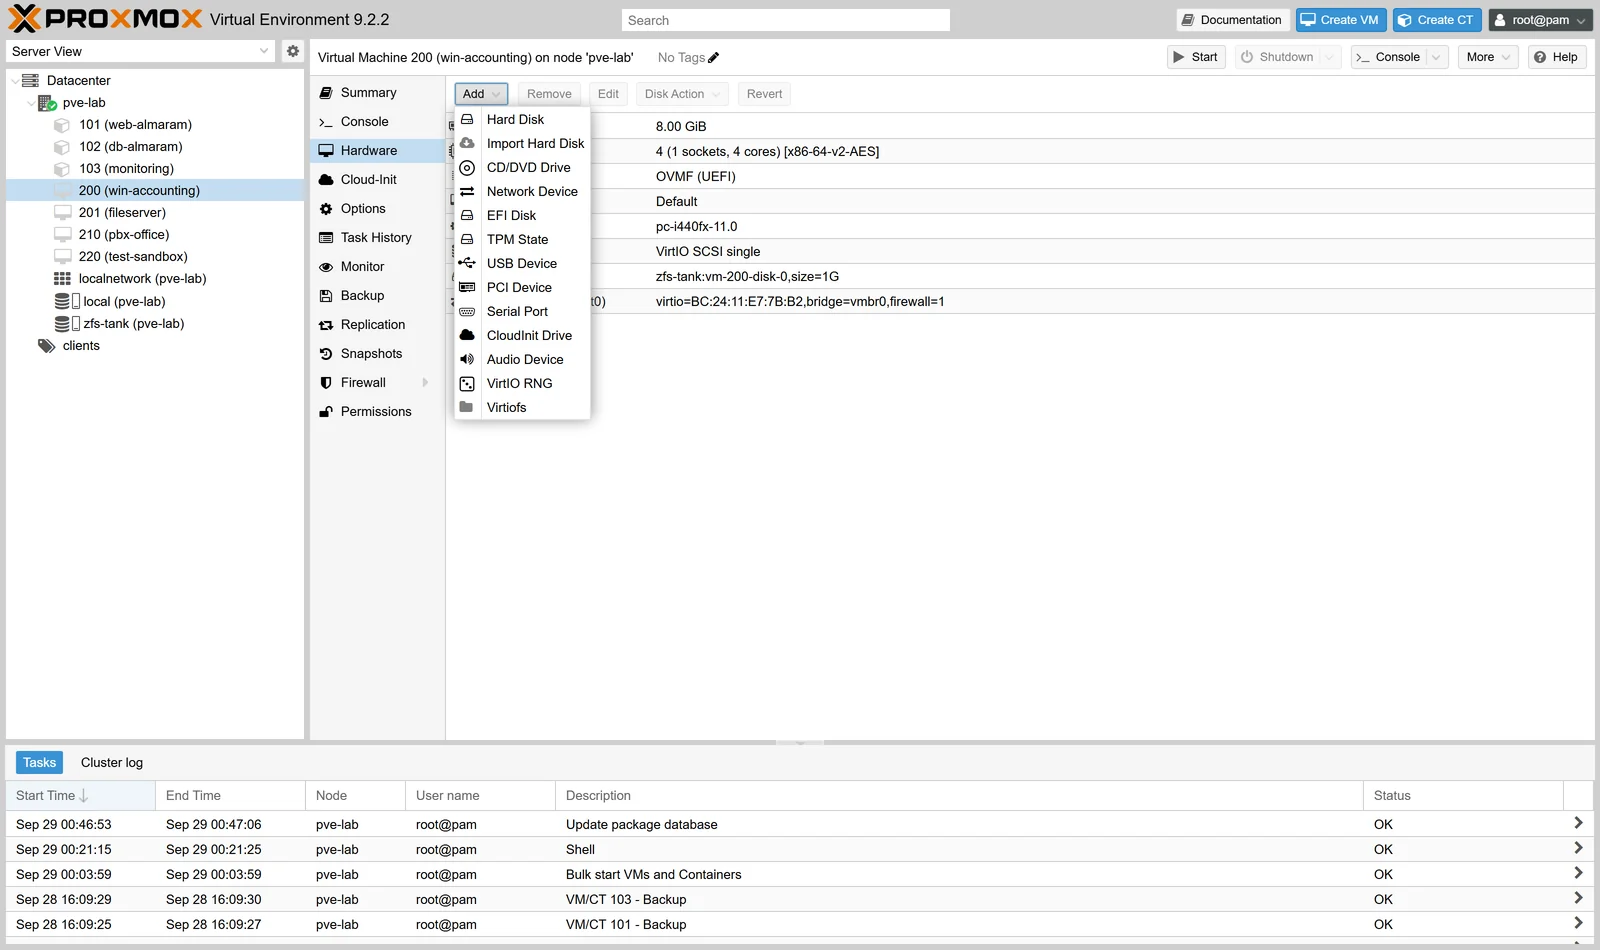Image resolution: width=1600 pixels, height=950 pixels.
Task: Open the Console dropdown arrow in toolbar
Action: [1437, 57]
